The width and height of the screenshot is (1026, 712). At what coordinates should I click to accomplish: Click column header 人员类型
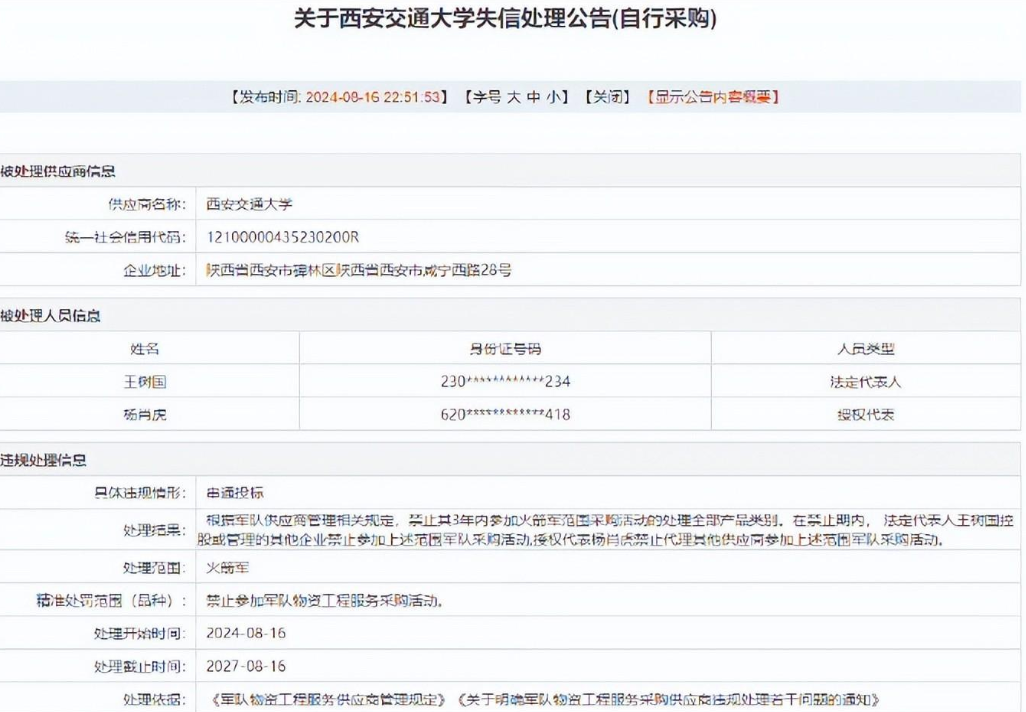[x=866, y=349]
